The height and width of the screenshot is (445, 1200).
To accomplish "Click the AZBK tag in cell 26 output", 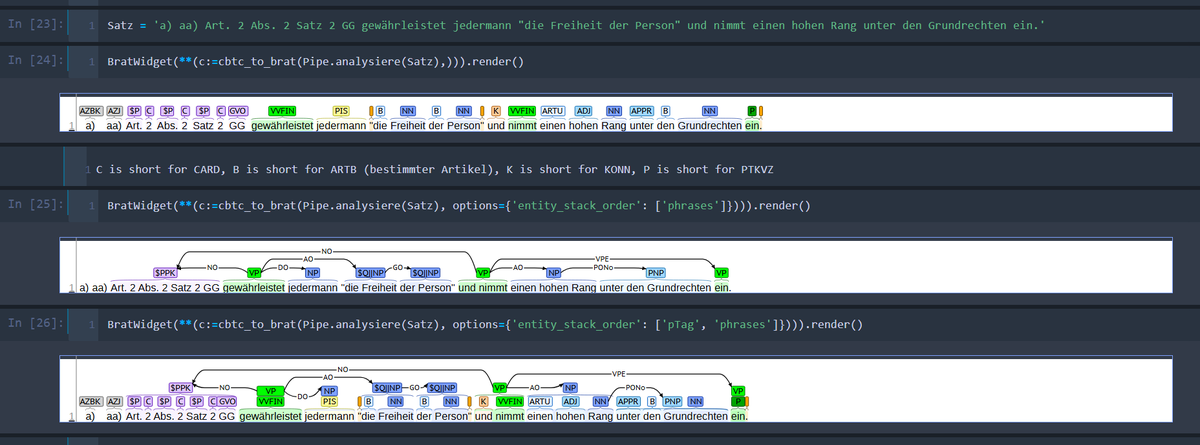I will [91, 401].
